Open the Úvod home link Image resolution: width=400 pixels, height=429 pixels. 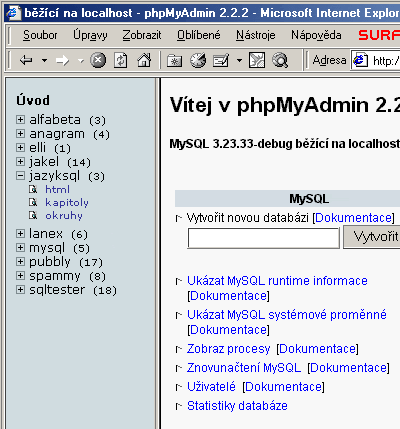click(33, 100)
